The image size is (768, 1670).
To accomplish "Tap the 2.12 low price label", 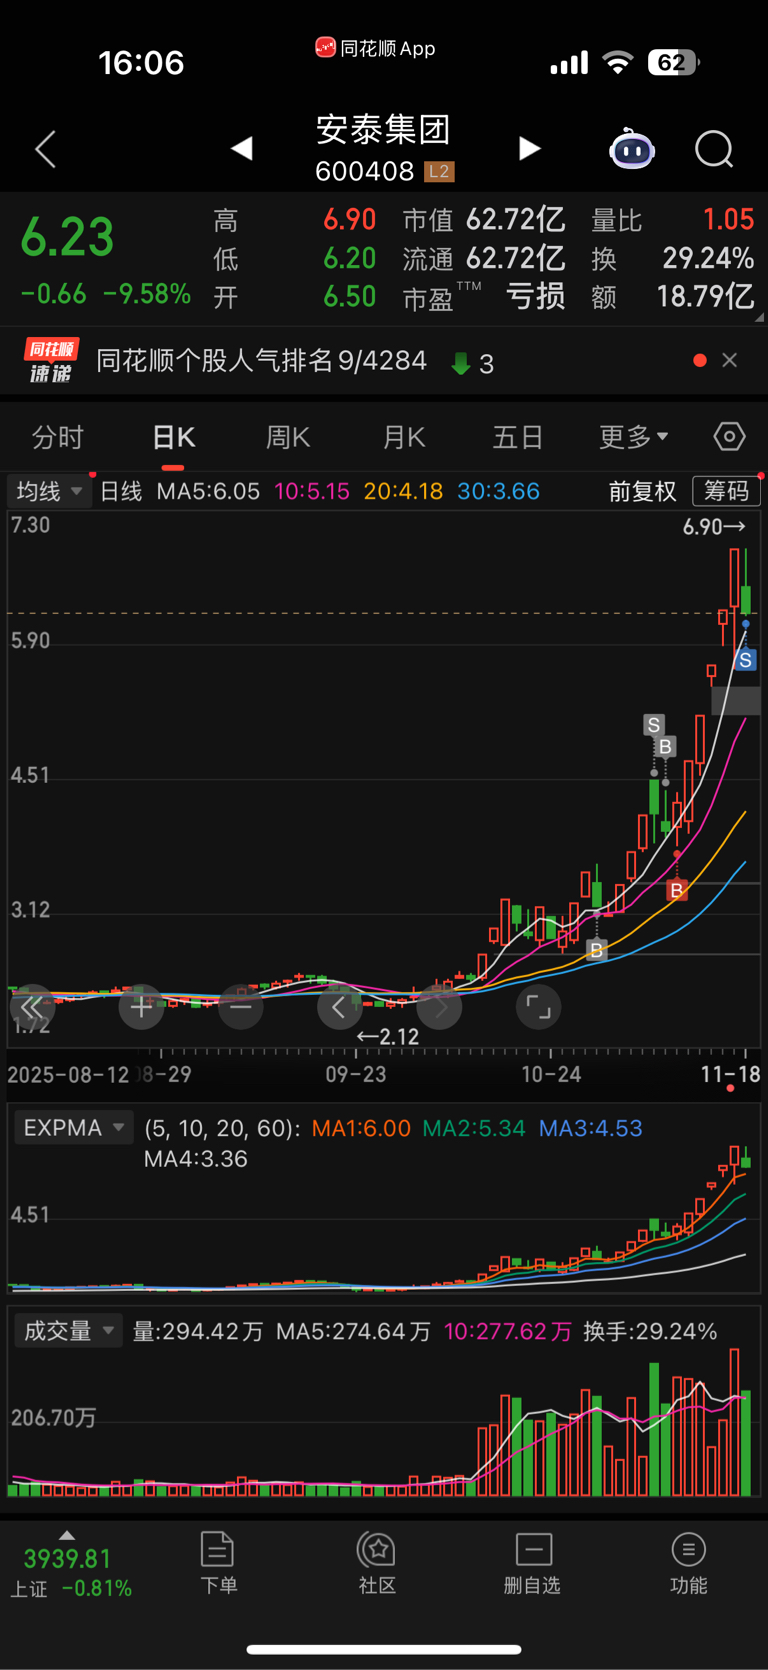I will pyautogui.click(x=388, y=1037).
